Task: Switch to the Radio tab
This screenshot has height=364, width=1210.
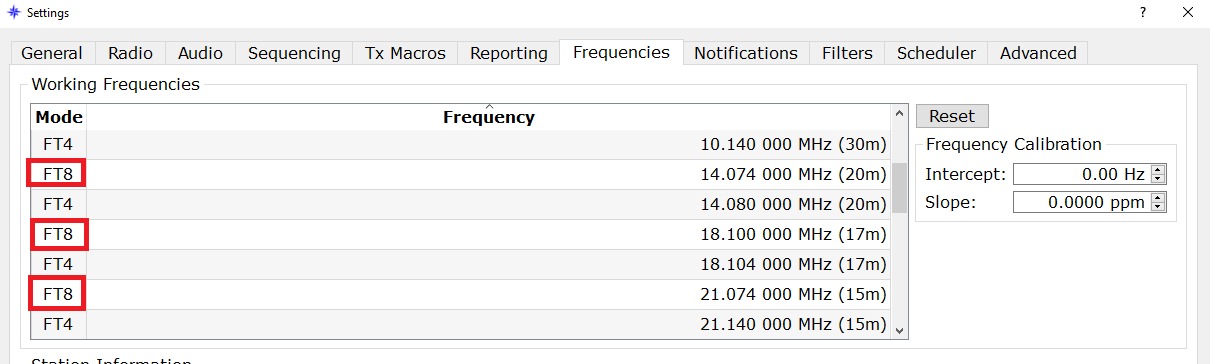Action: click(131, 53)
